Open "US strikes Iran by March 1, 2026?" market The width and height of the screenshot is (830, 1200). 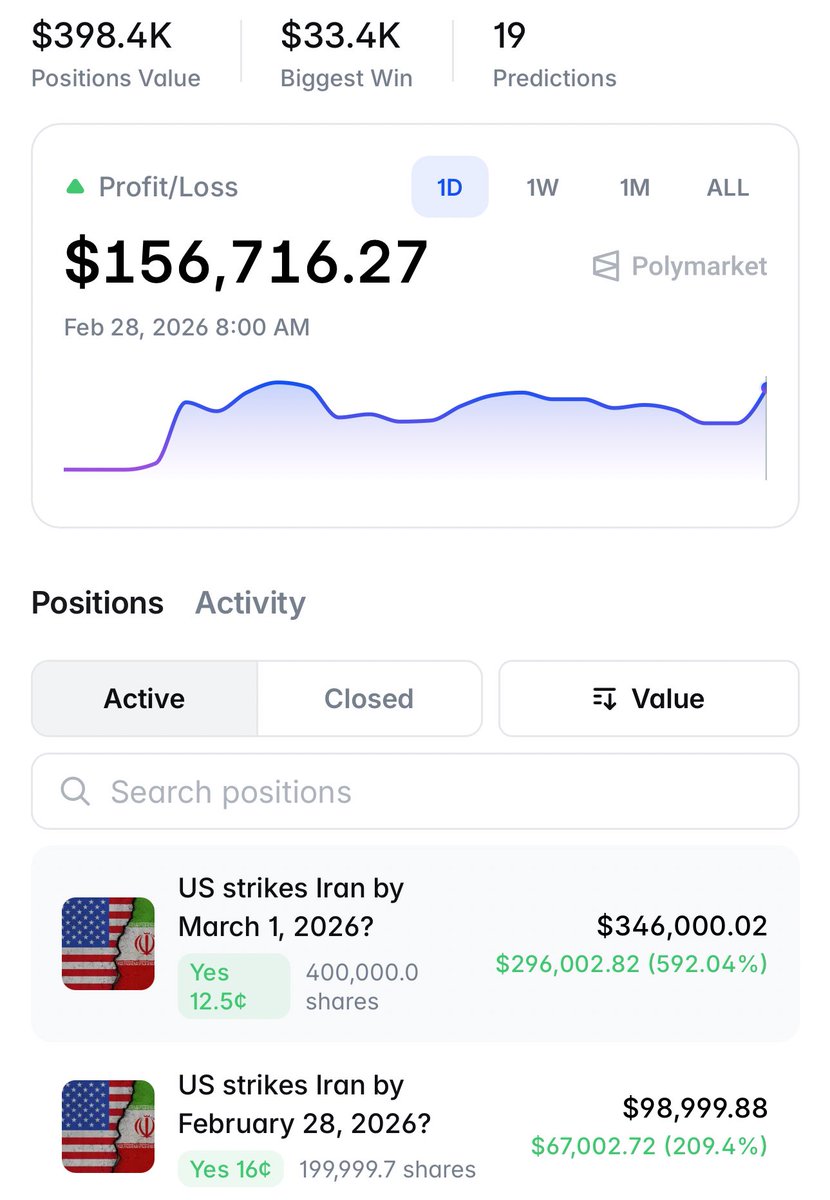coord(291,907)
